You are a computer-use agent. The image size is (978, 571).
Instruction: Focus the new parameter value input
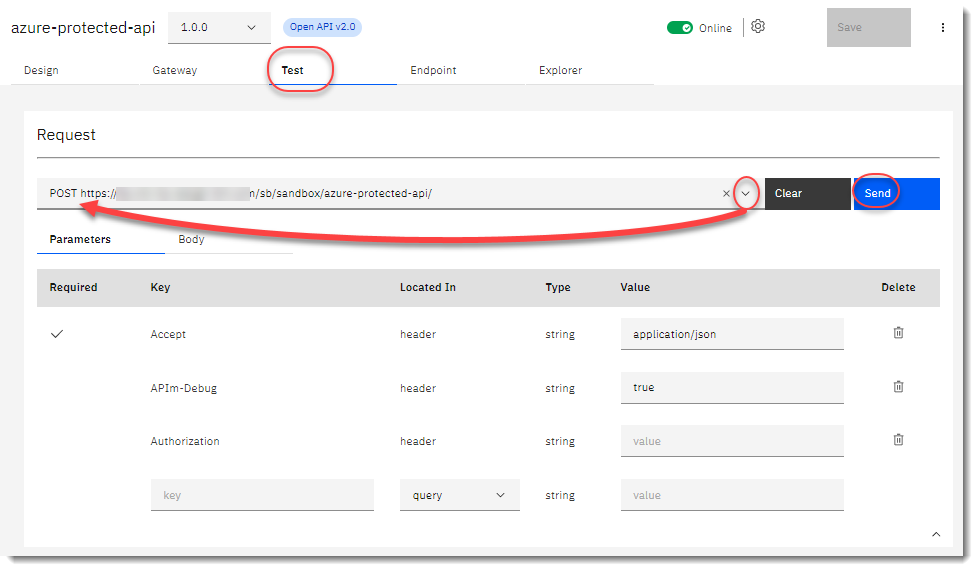(x=732, y=495)
